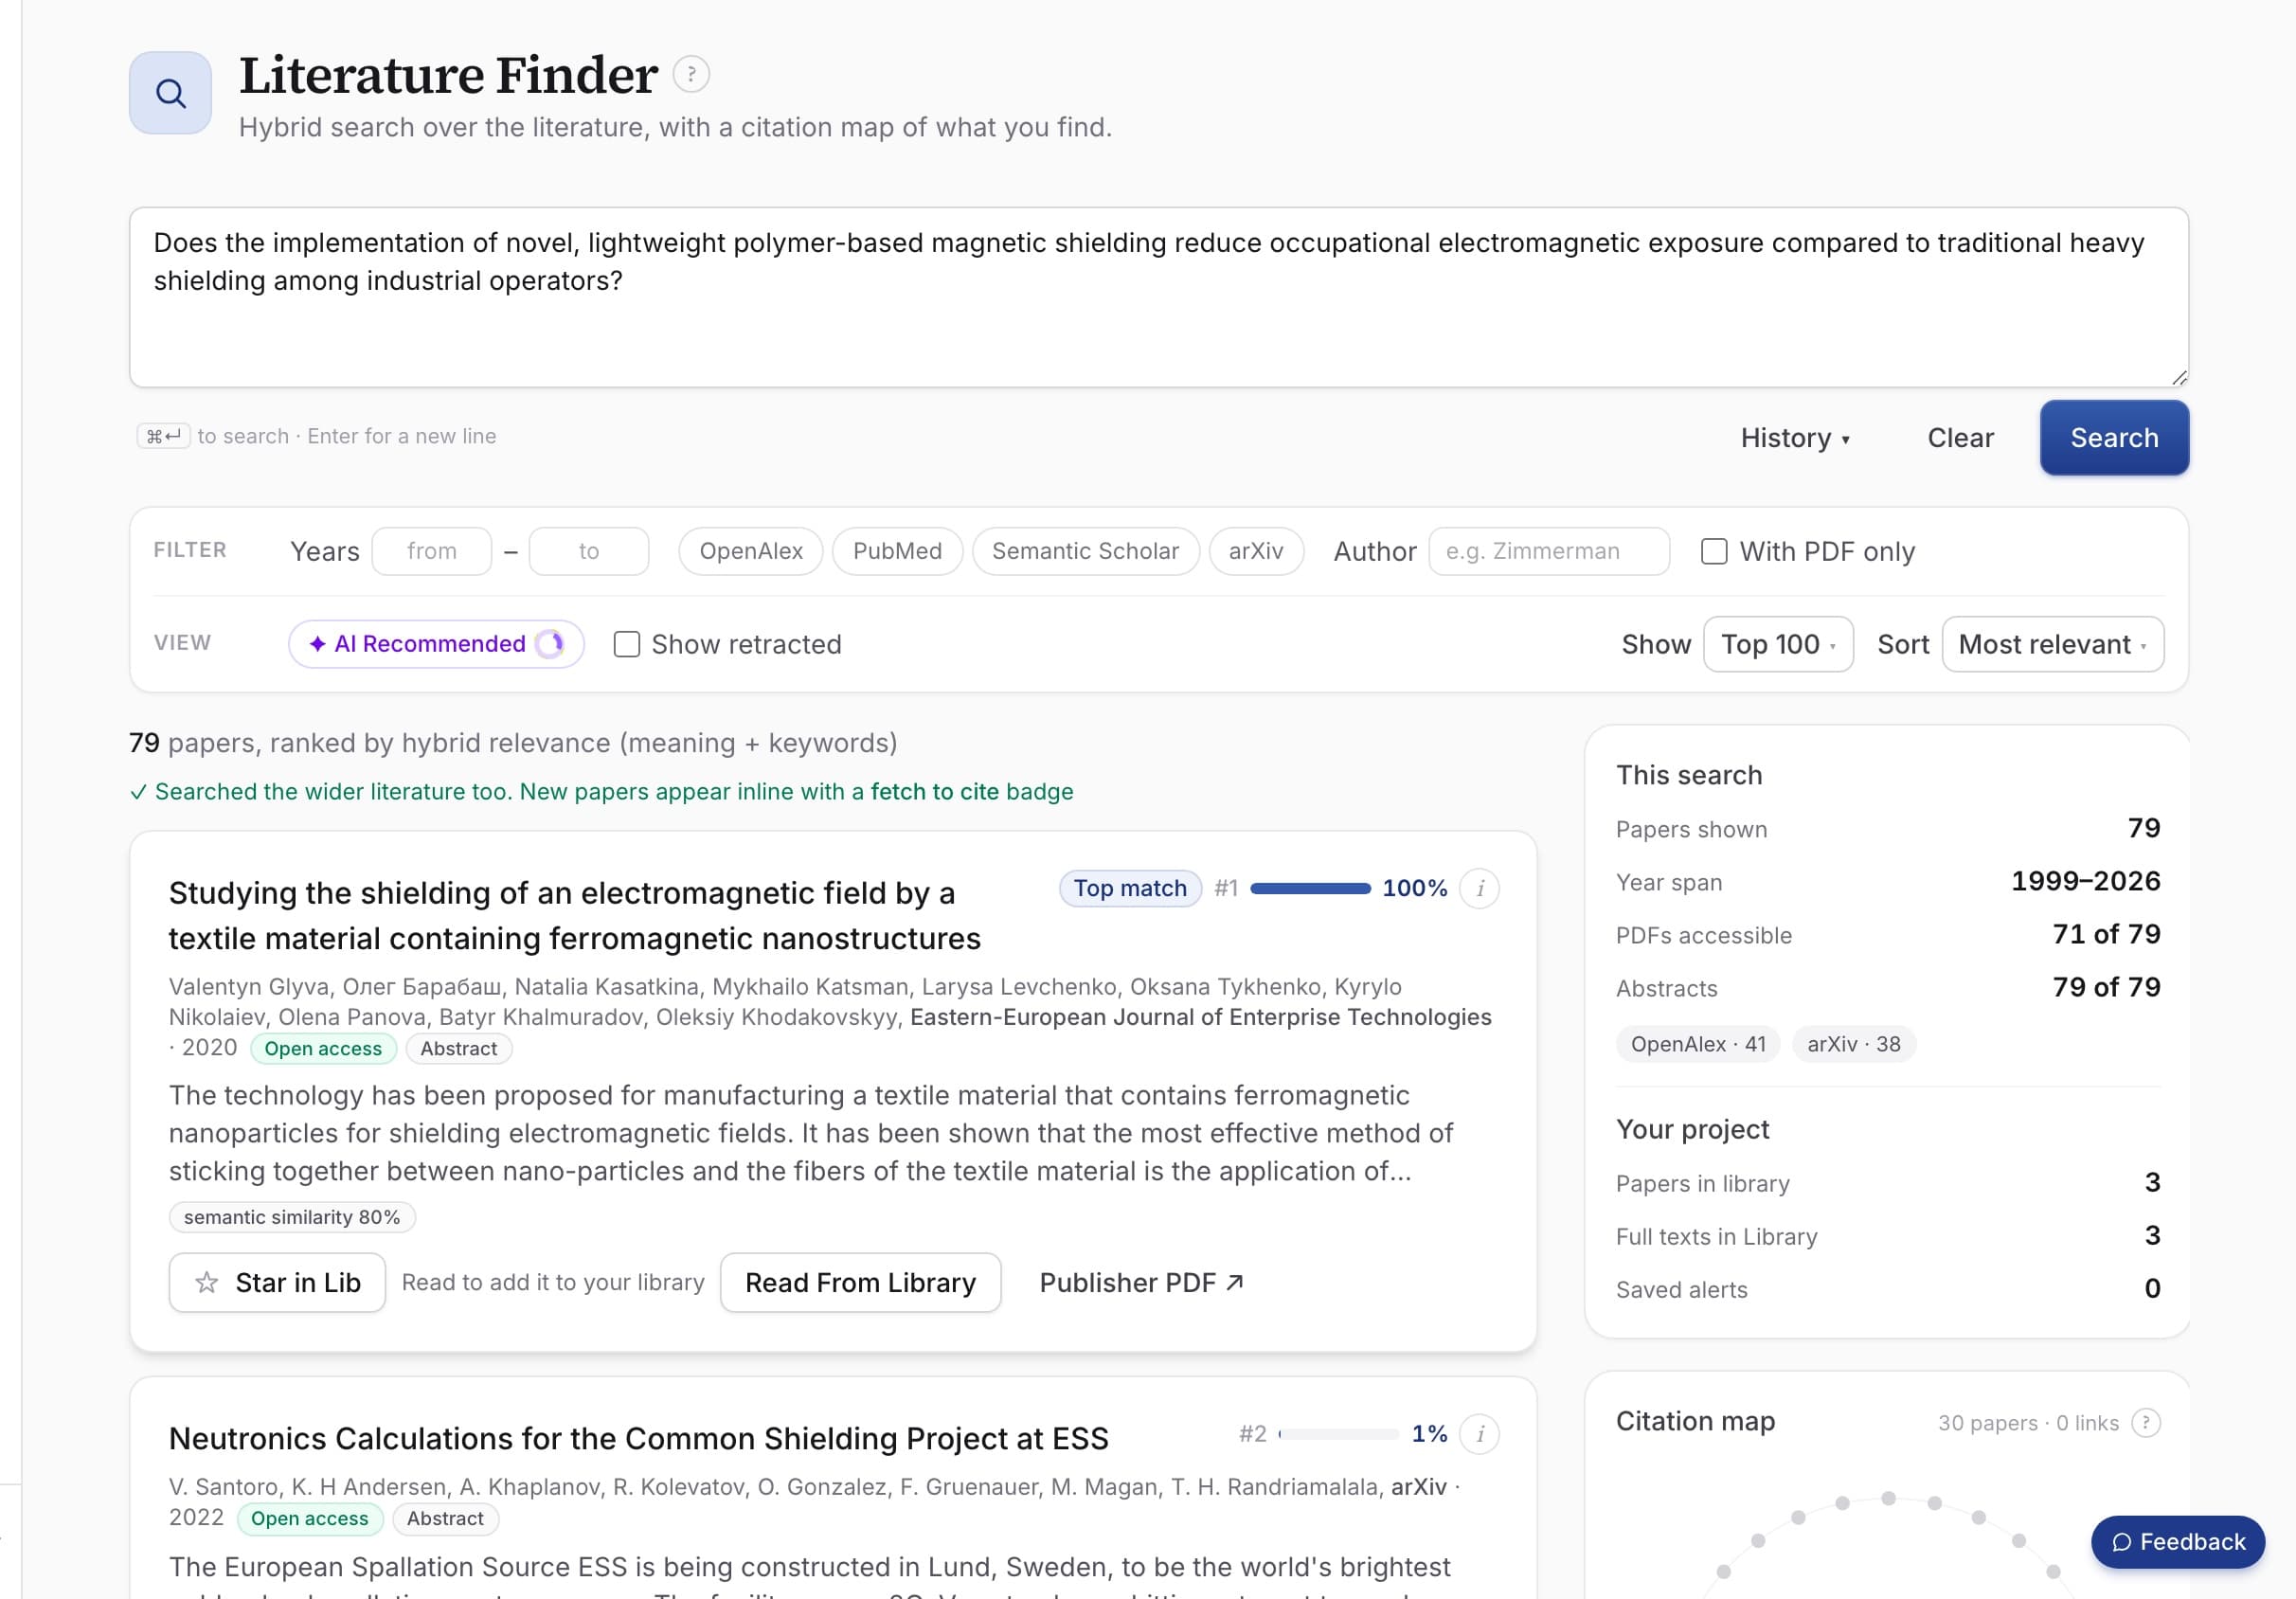The width and height of the screenshot is (2296, 1599).
Task: Open the History dropdown
Action: pos(1795,438)
